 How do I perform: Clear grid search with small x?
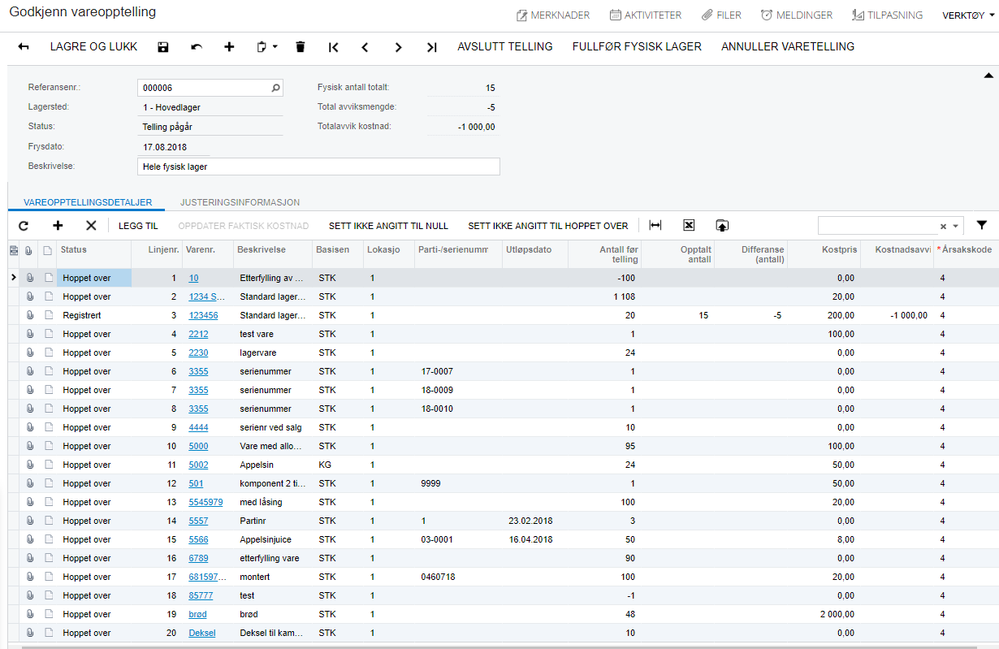point(944,227)
